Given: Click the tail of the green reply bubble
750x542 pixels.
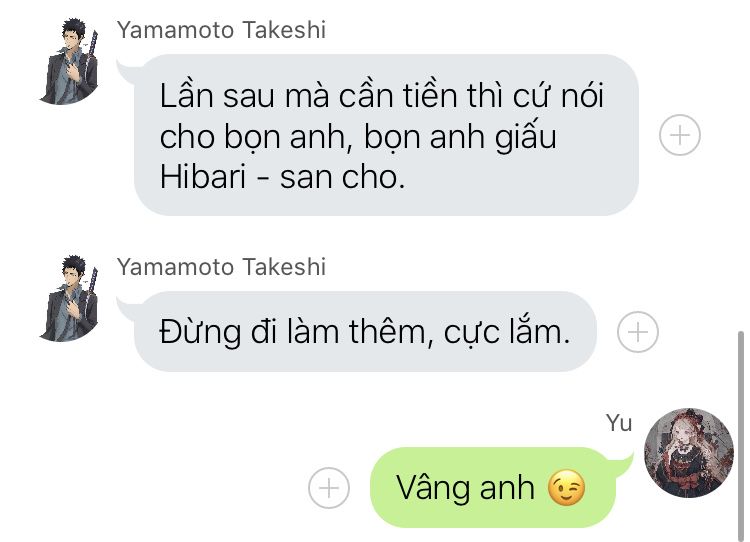Looking at the screenshot, I should 622,464.
